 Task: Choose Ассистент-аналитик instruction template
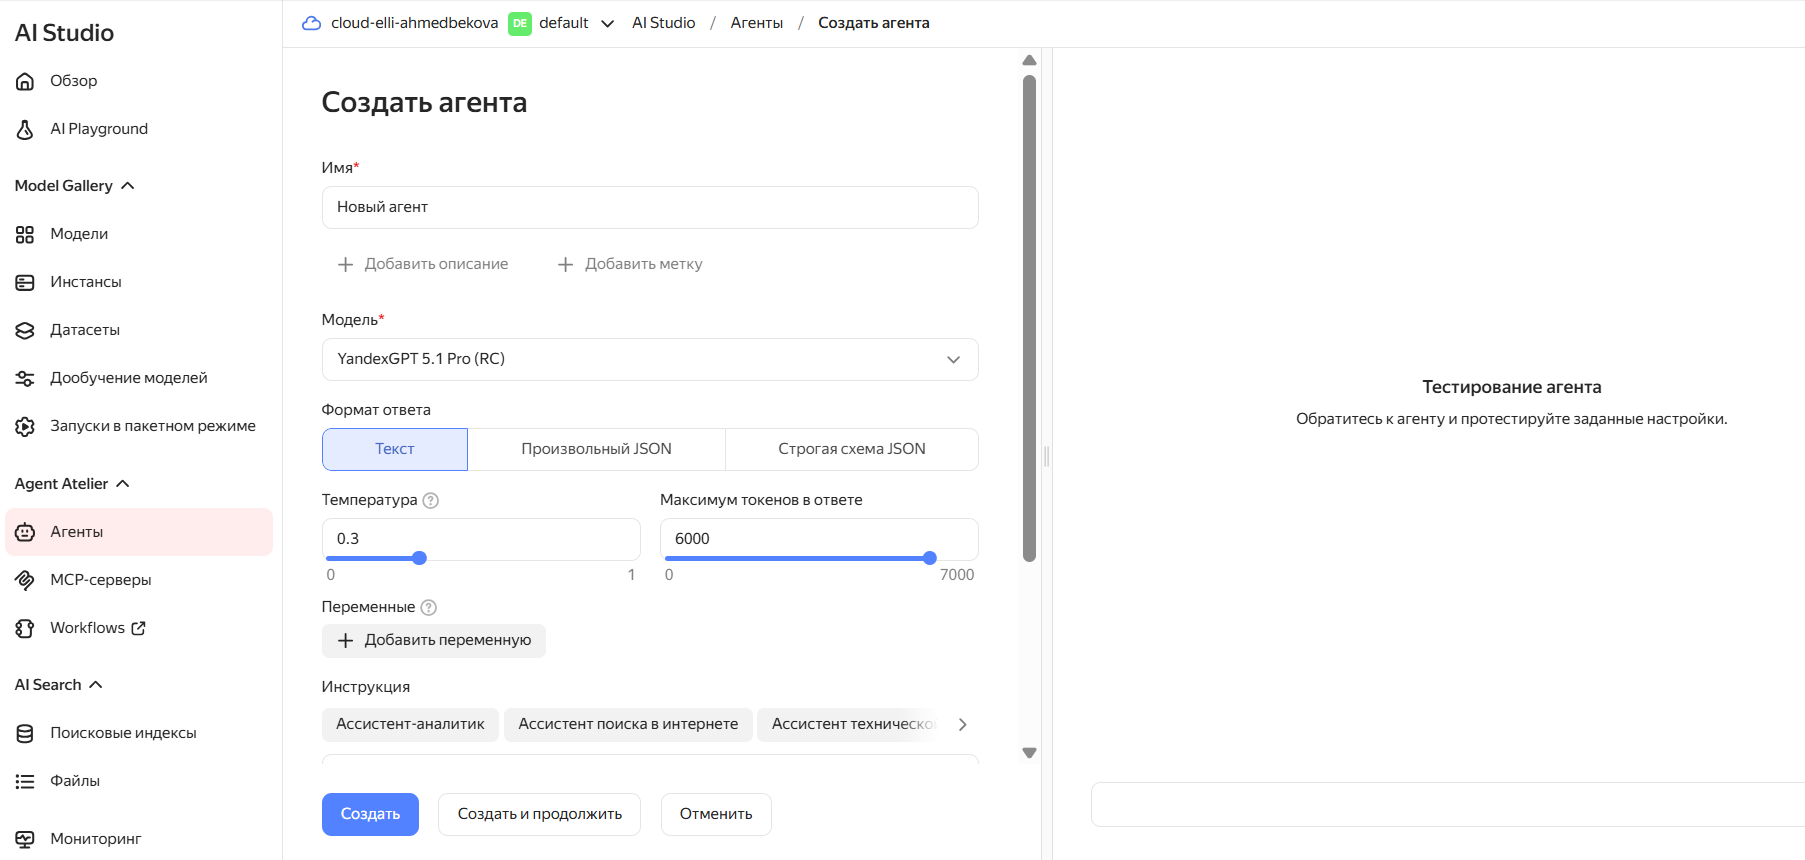pyautogui.click(x=410, y=724)
